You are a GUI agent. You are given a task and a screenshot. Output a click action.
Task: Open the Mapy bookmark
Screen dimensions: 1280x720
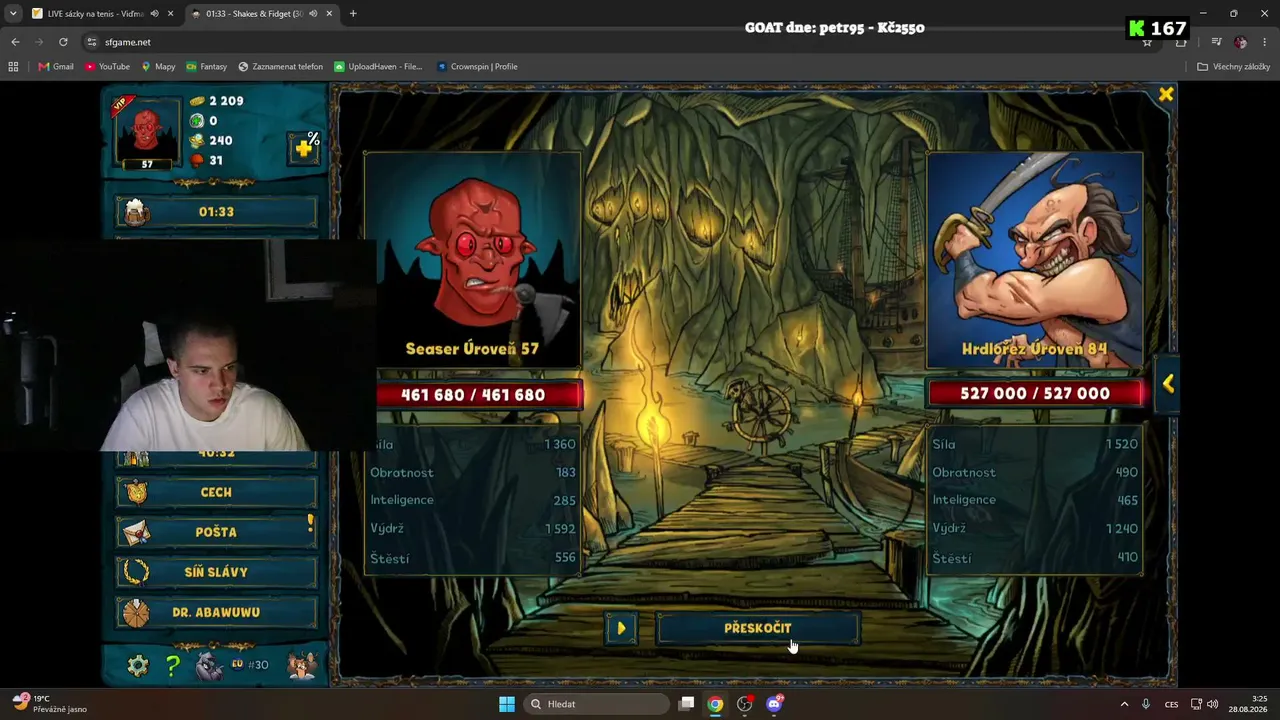coord(158,67)
